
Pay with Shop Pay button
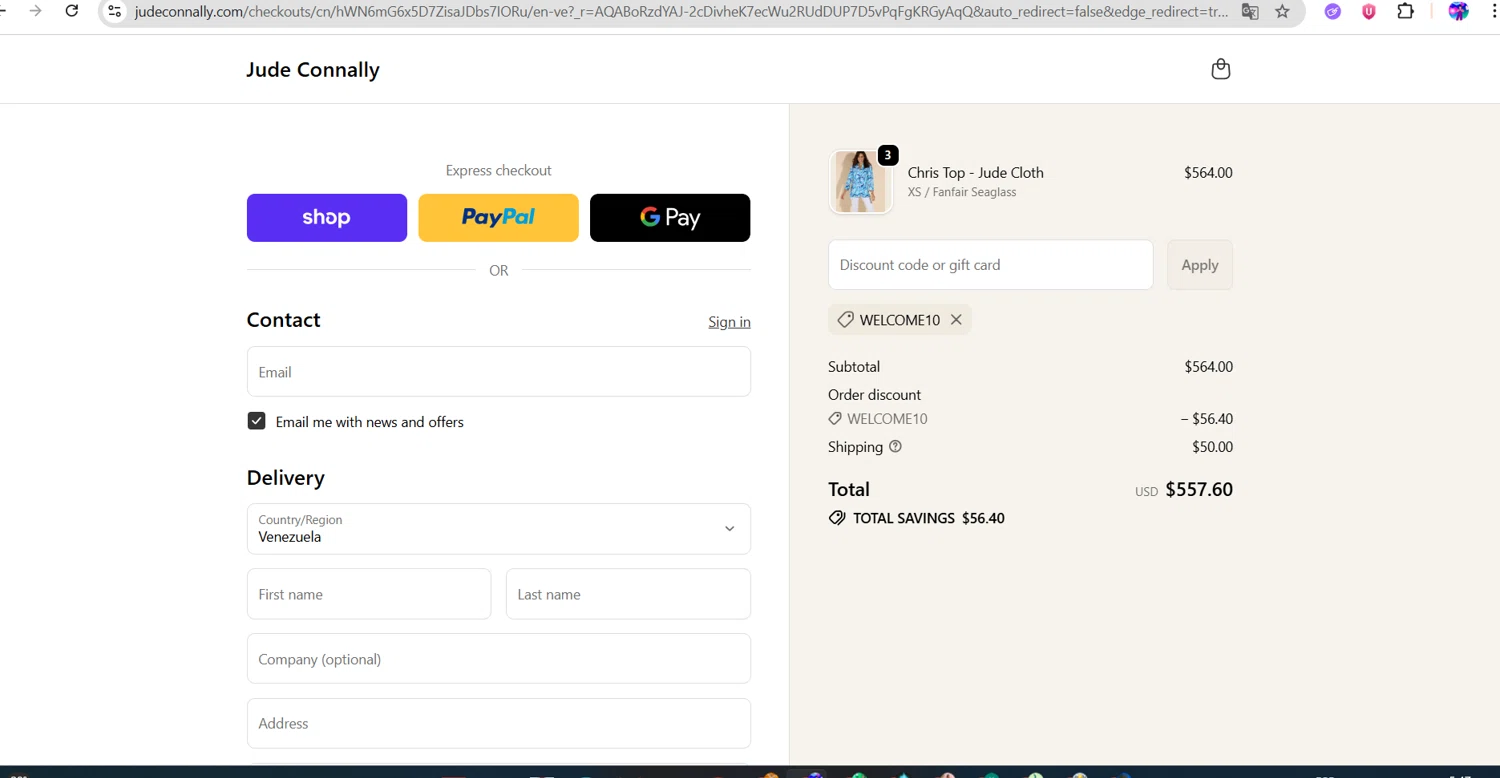327,218
